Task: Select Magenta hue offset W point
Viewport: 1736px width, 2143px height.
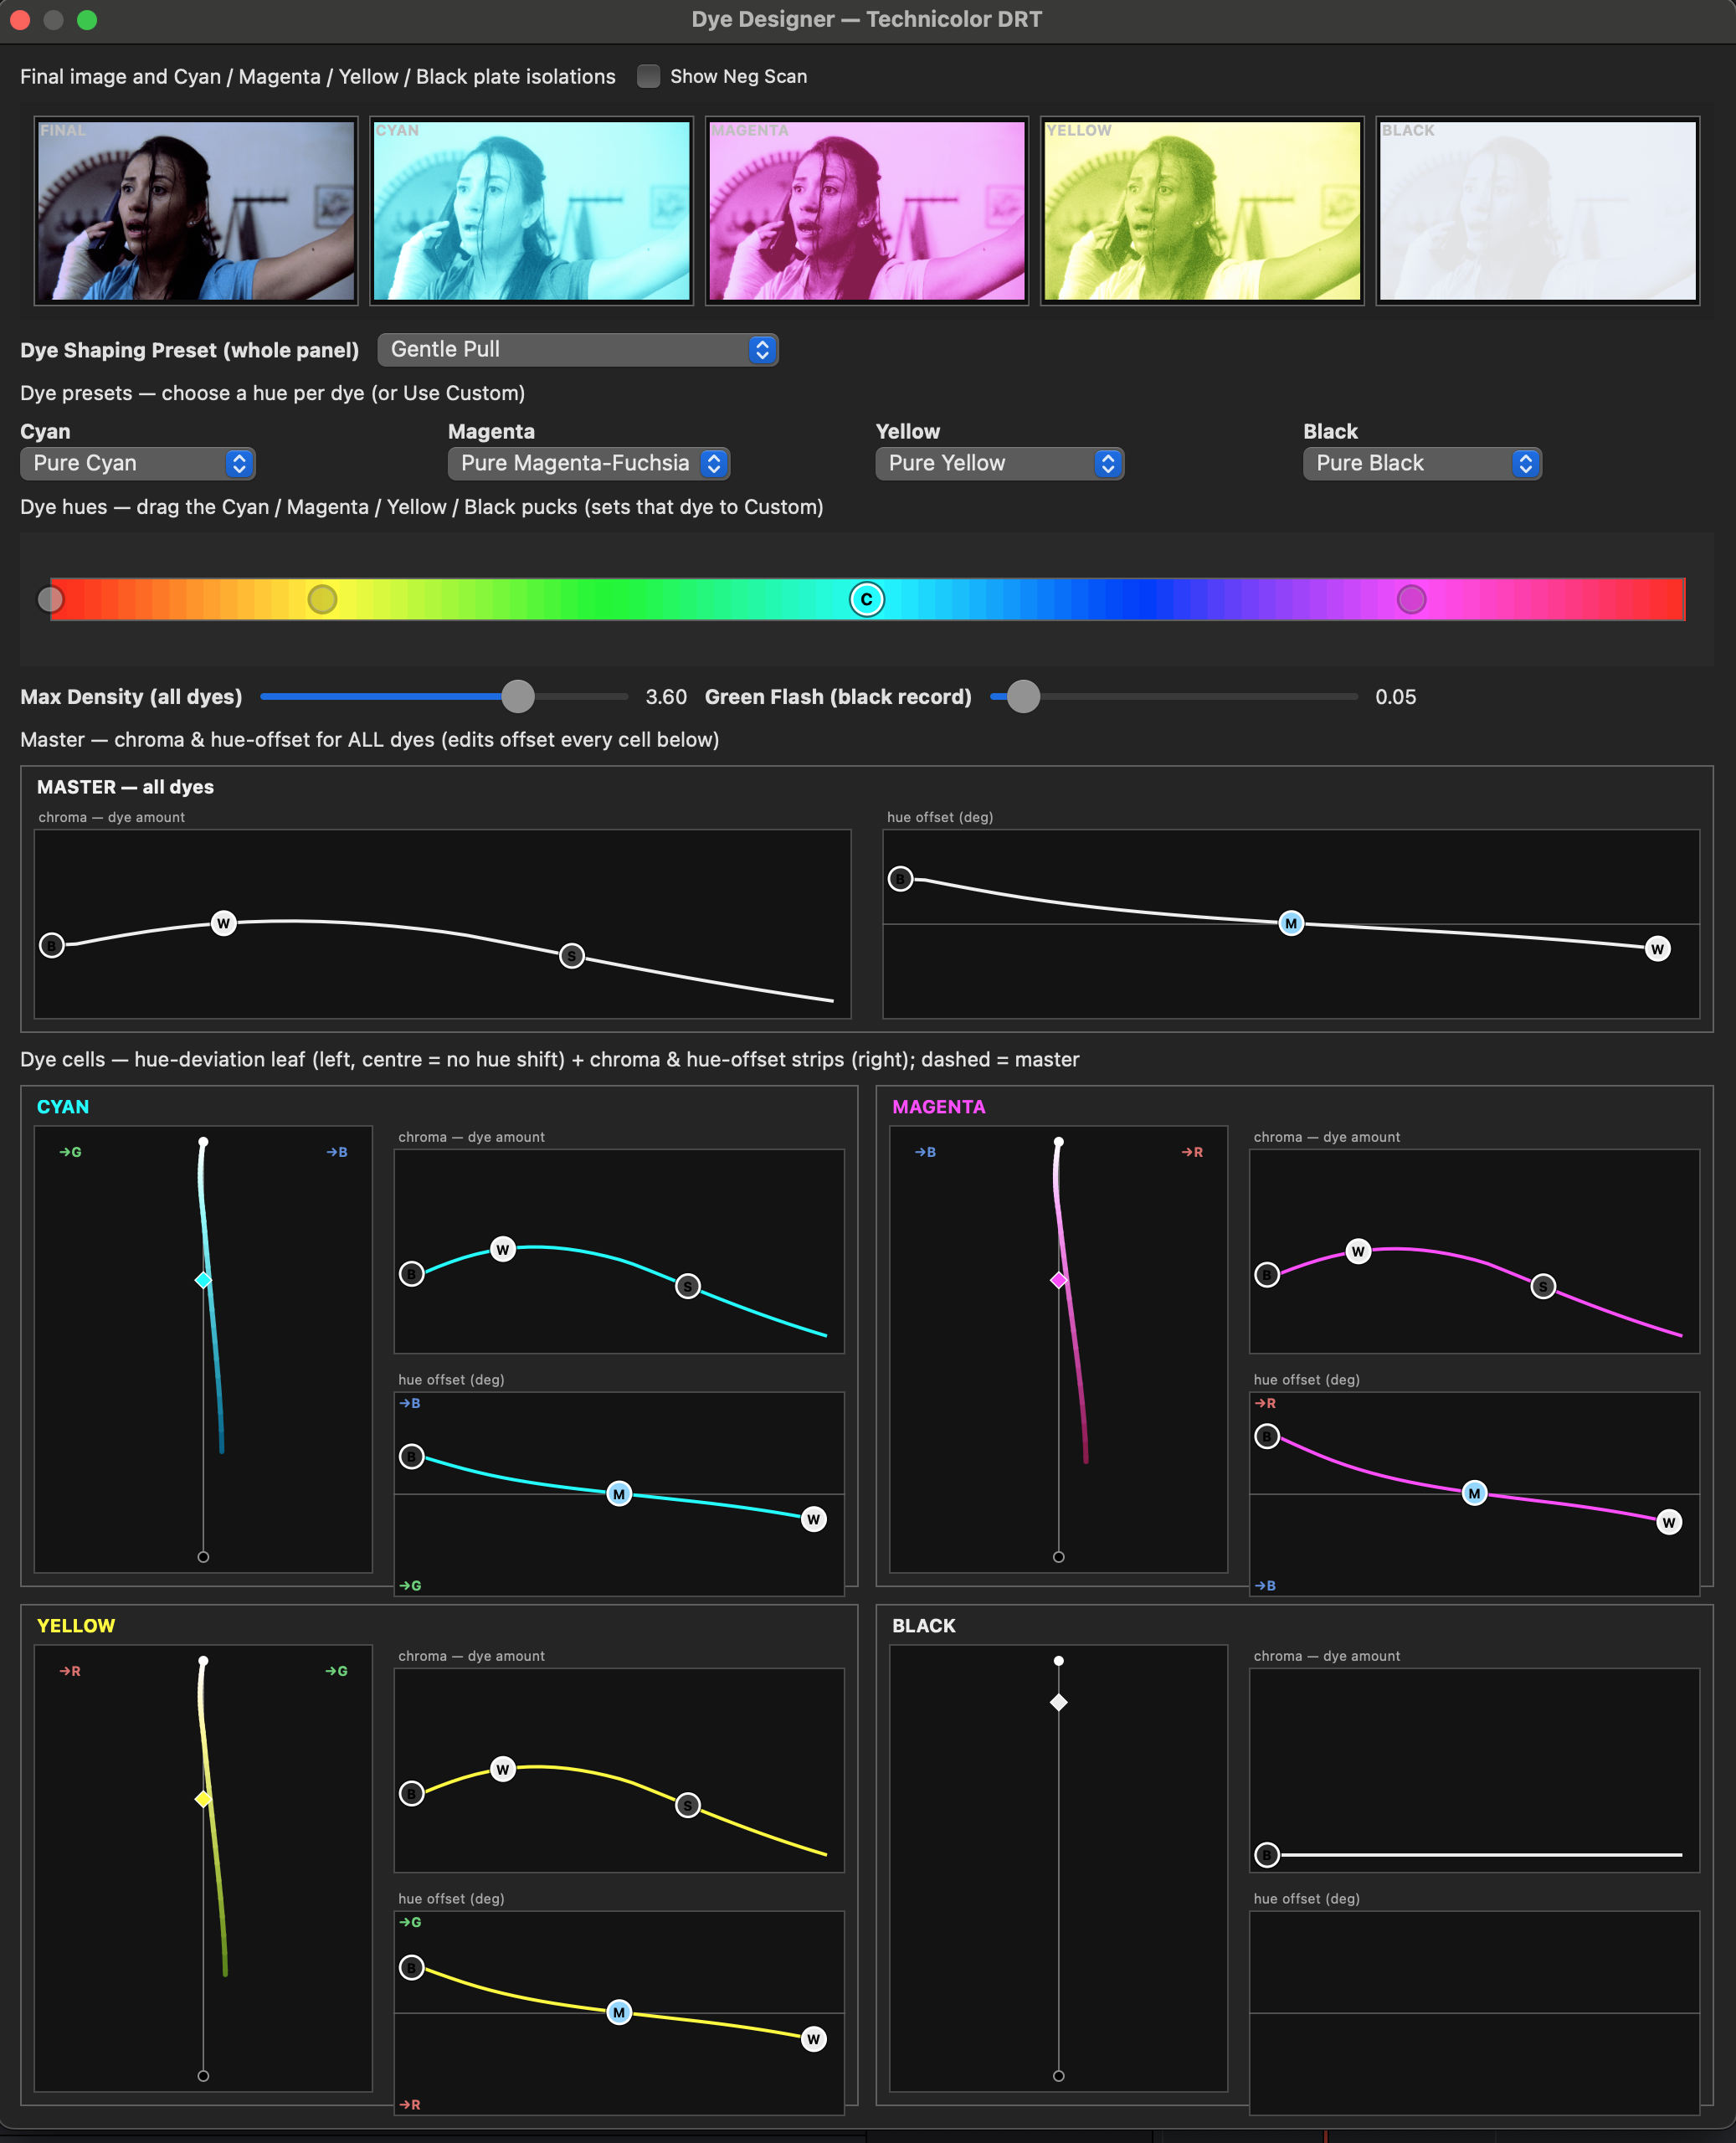Action: (x=1669, y=1522)
